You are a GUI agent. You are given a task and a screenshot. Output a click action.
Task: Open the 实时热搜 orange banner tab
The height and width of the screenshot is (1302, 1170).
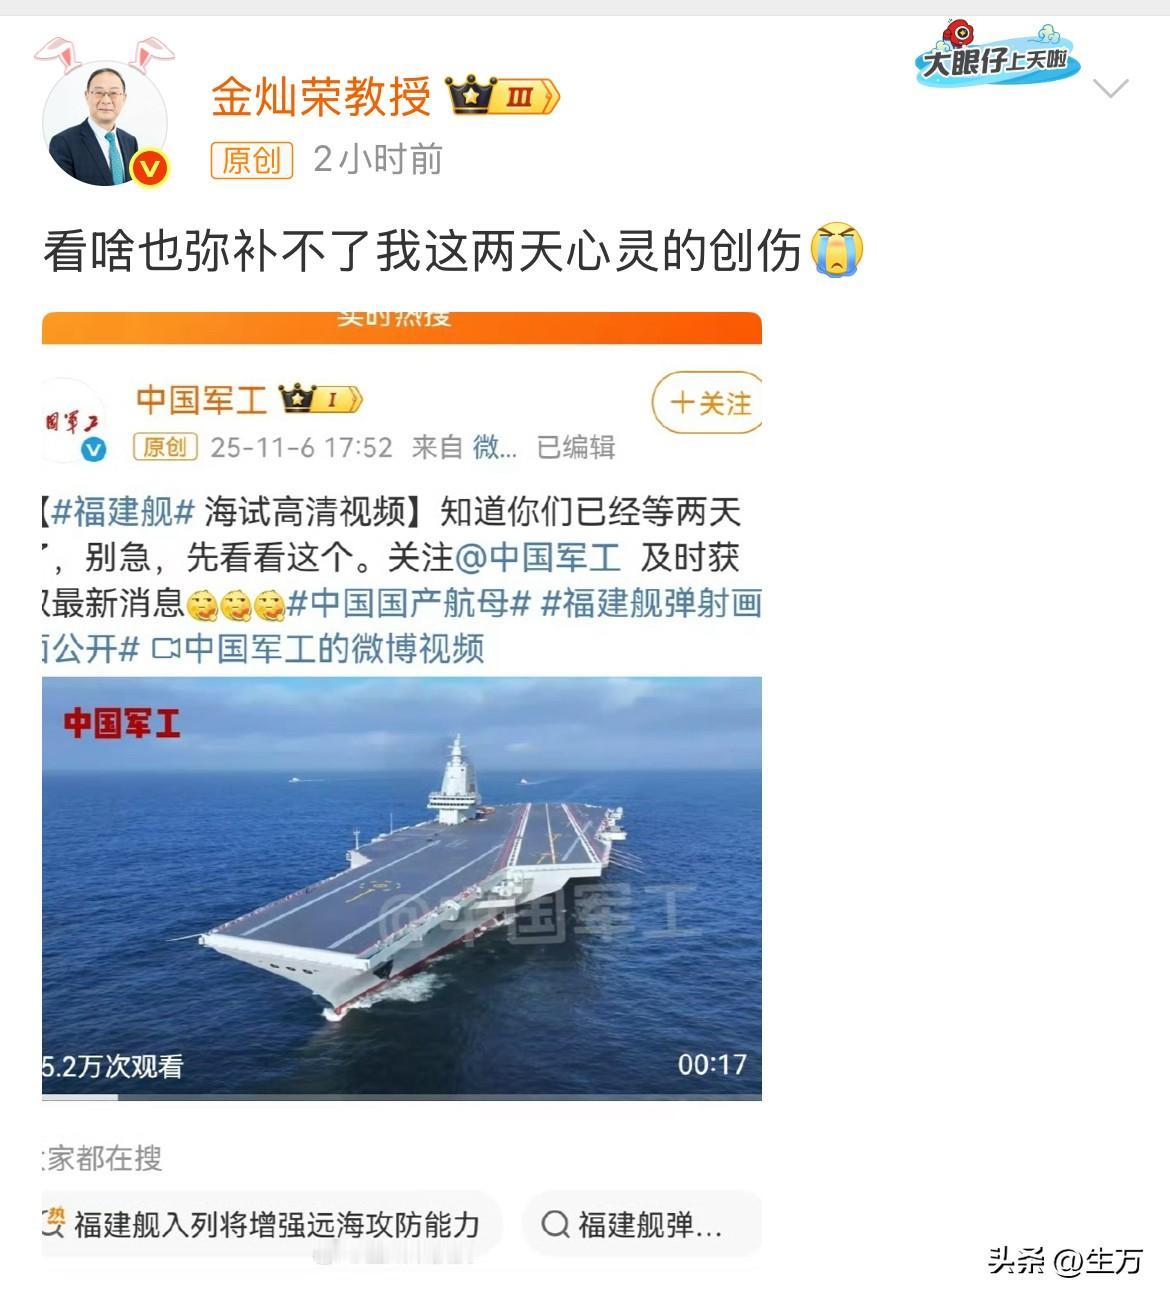402,327
